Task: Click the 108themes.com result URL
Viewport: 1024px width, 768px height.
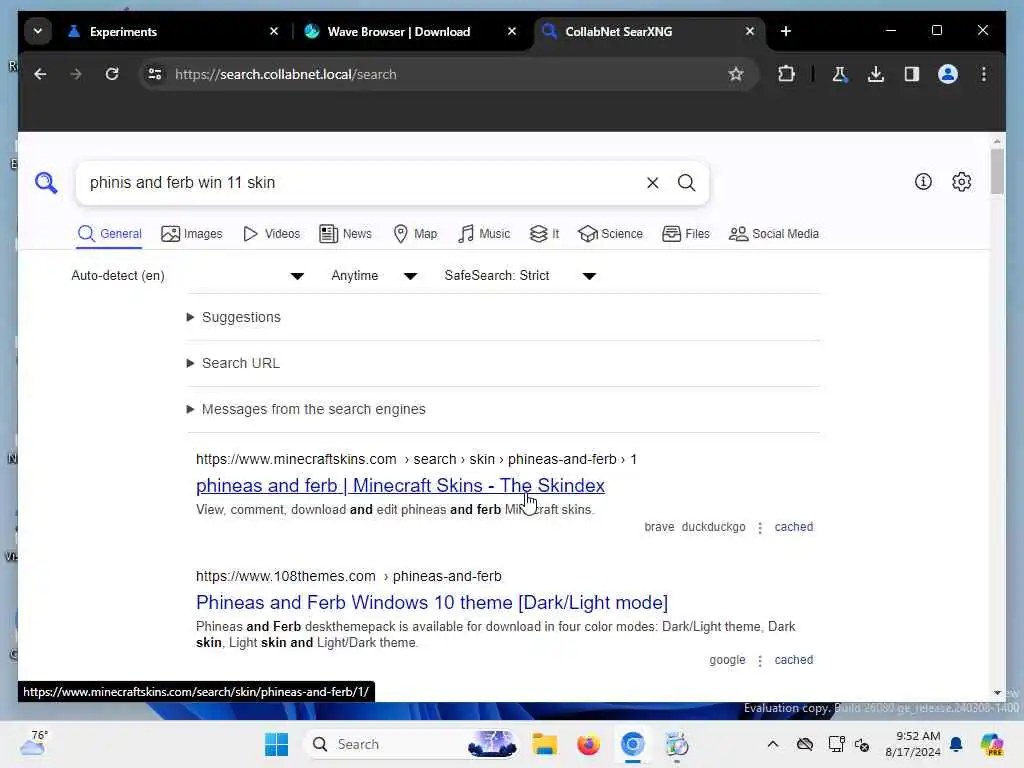Action: pos(349,577)
